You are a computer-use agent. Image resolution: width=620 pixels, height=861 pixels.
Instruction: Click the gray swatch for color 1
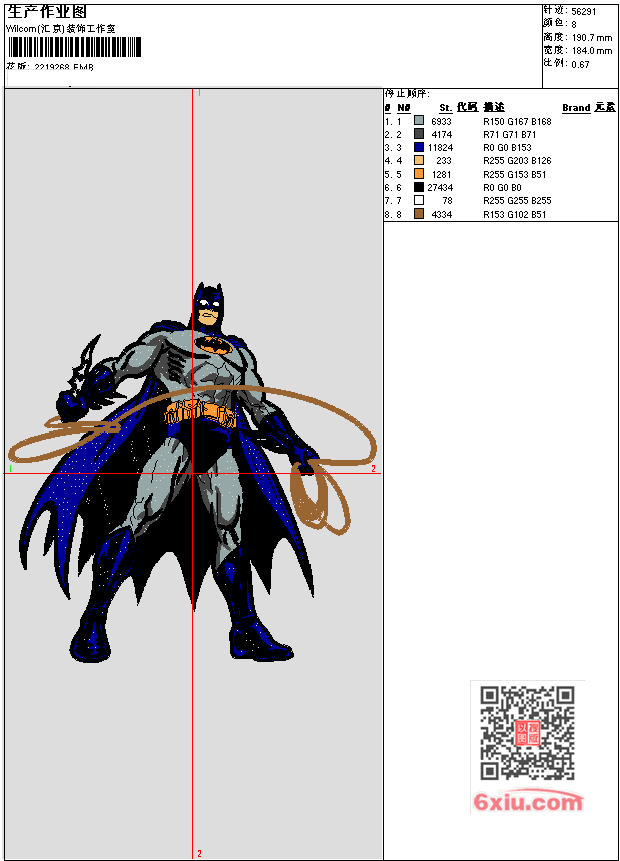point(419,120)
